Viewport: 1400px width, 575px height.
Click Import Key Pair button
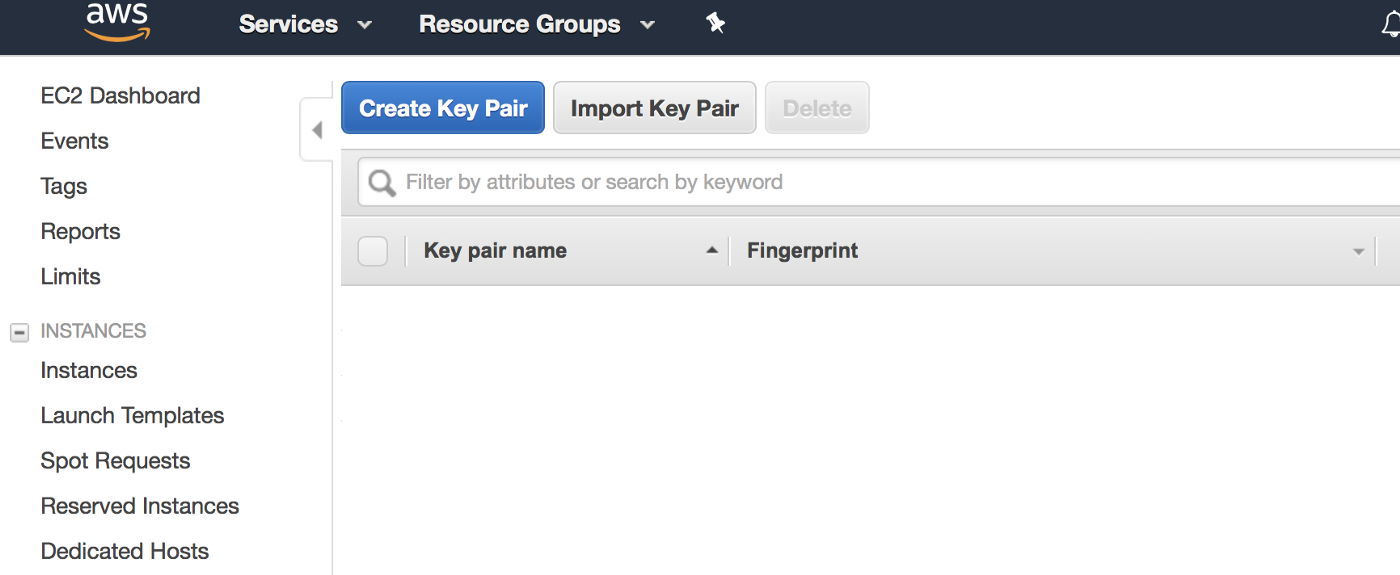click(655, 108)
